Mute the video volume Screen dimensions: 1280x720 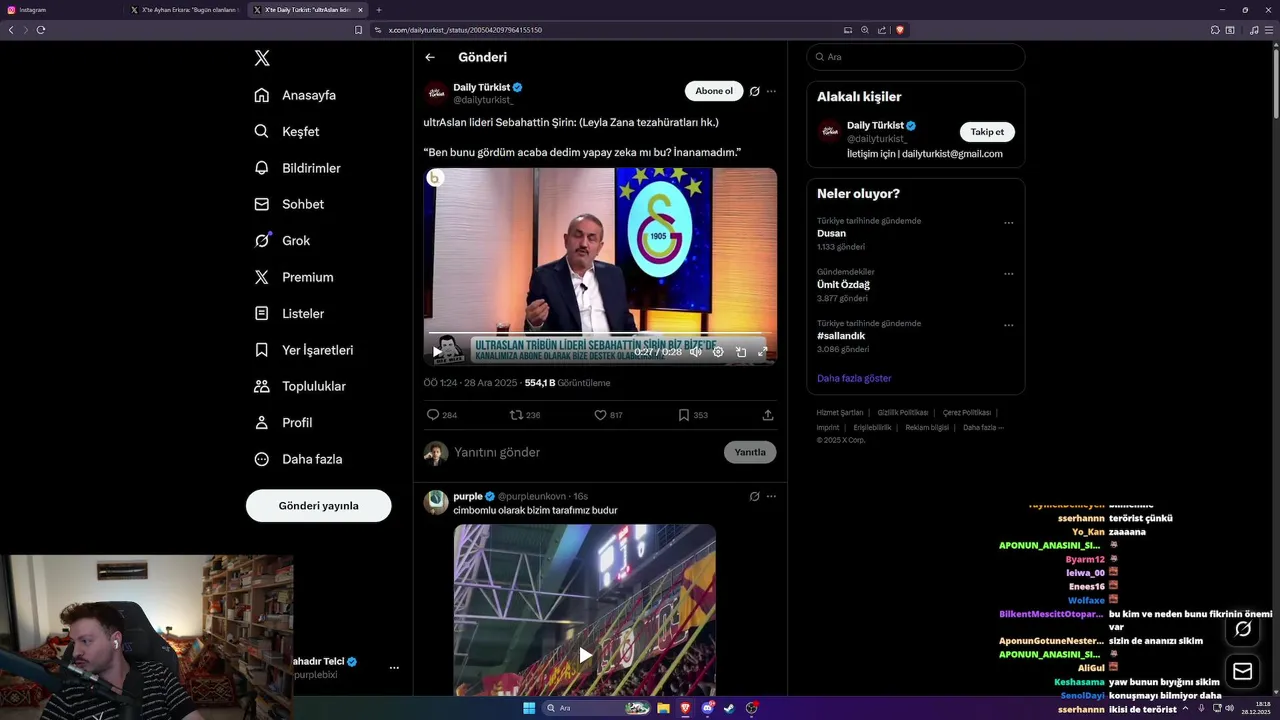(x=696, y=352)
